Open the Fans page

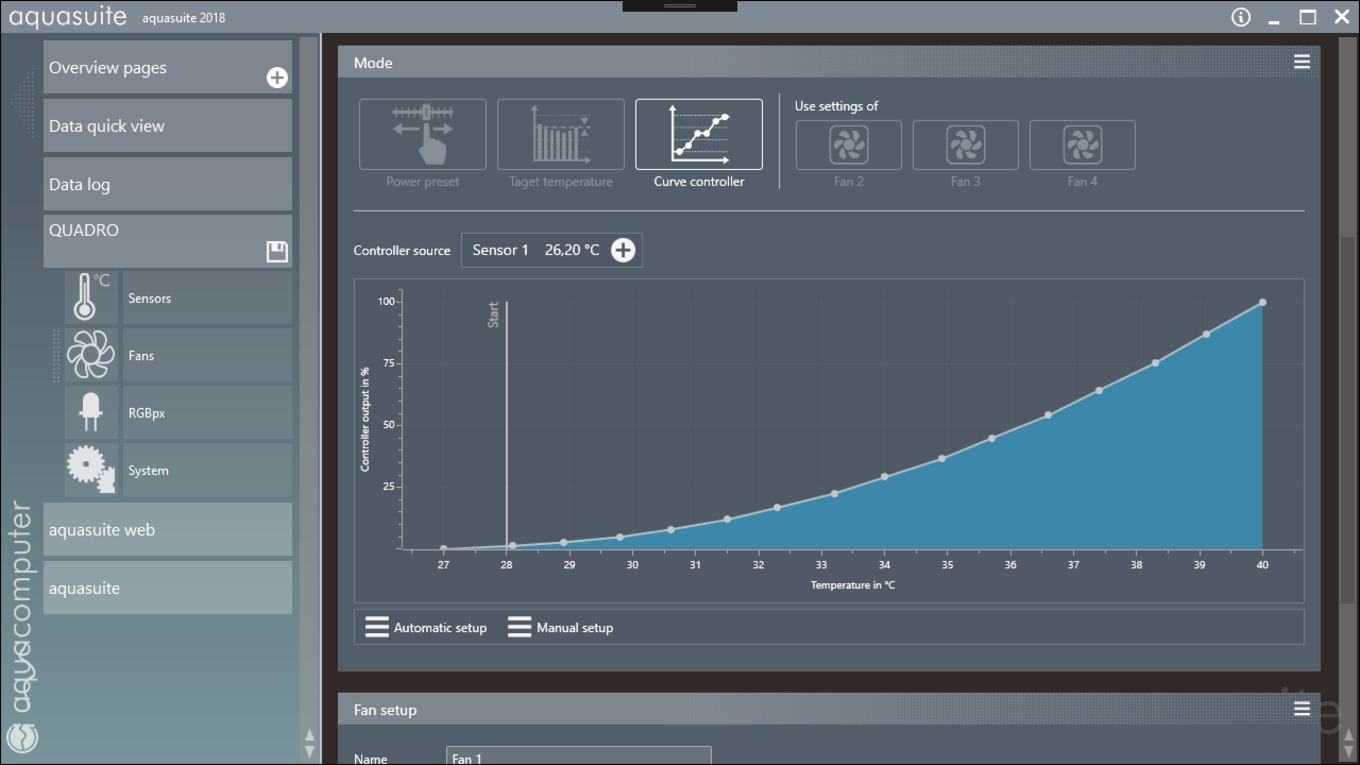(x=207, y=355)
